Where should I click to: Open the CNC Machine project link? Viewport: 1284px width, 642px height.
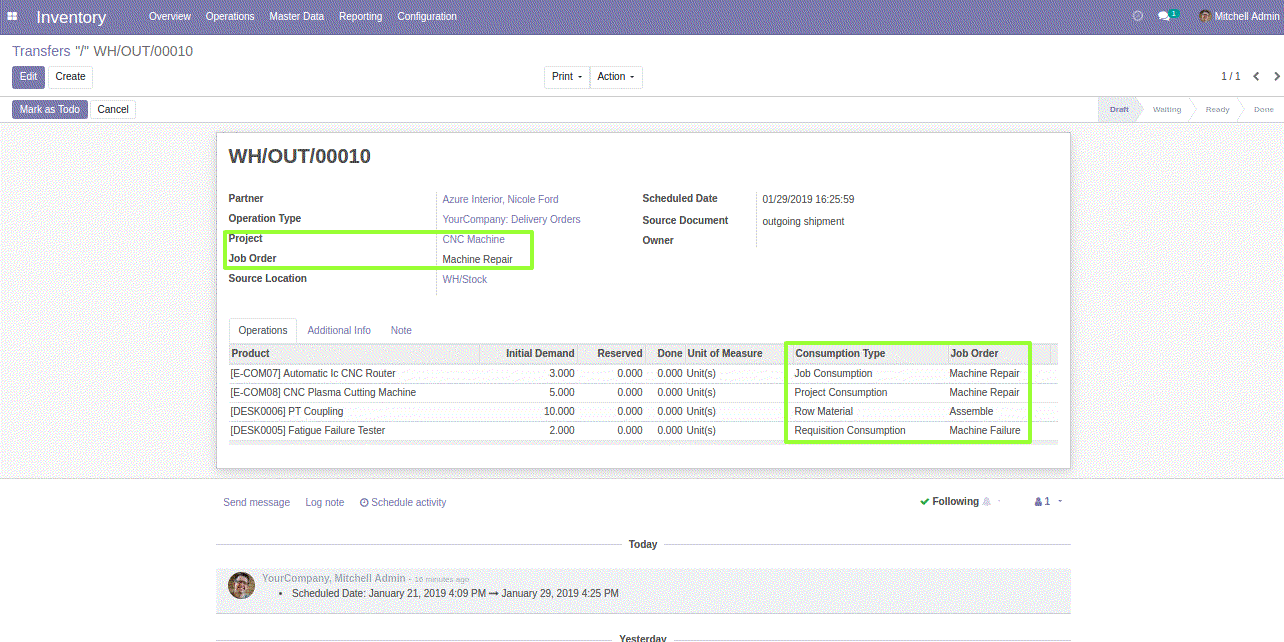pos(474,239)
